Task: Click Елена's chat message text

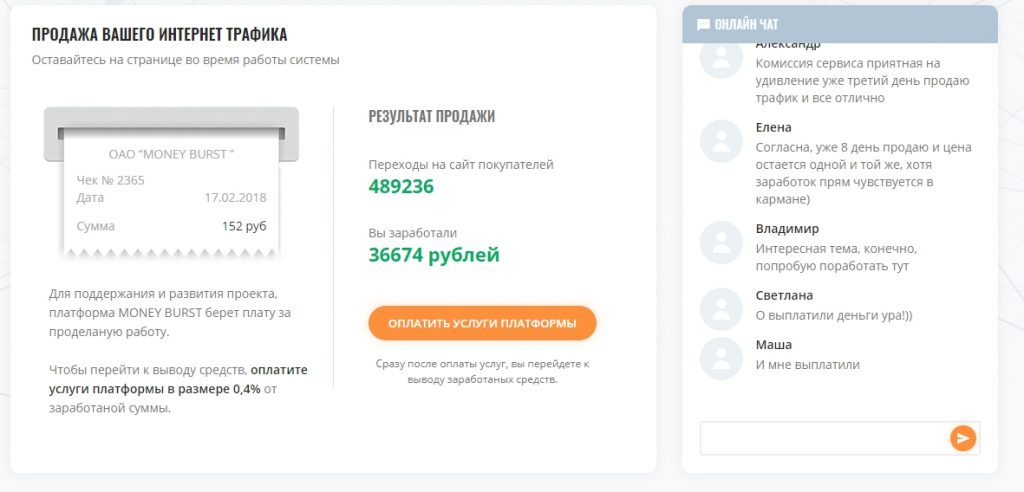Action: [x=862, y=173]
